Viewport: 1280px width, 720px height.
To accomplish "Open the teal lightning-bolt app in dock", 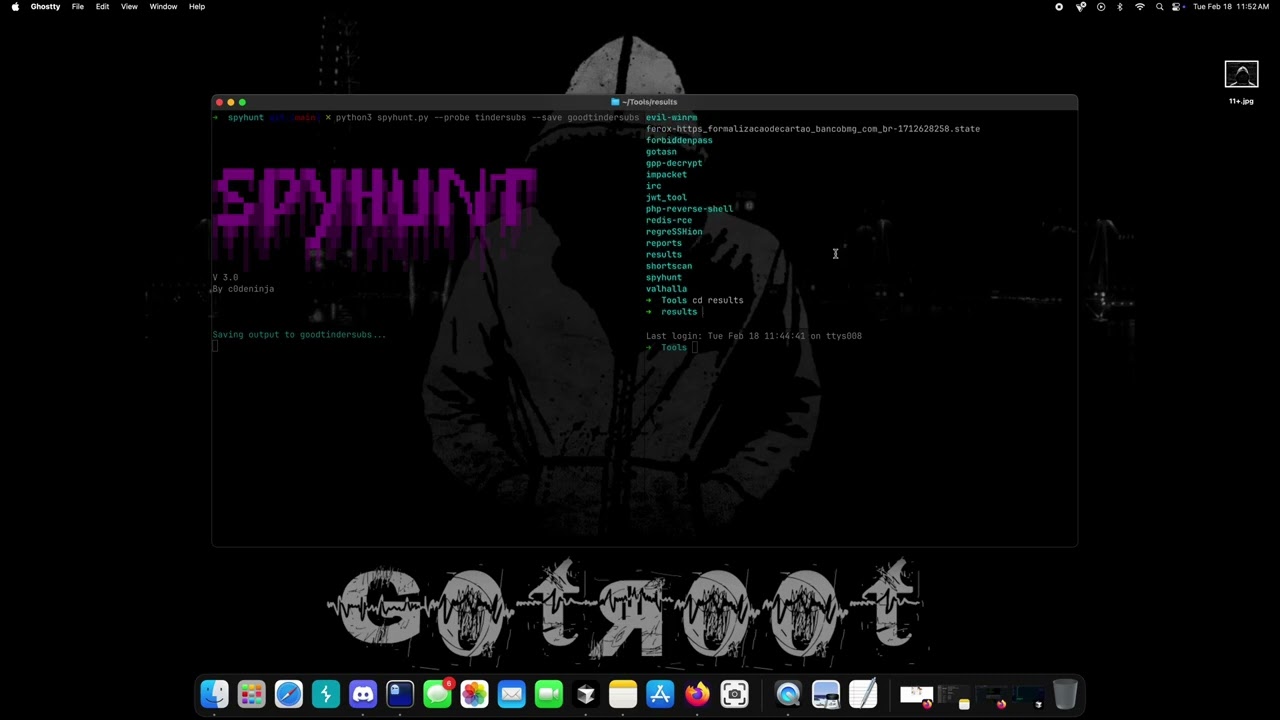I will click(326, 694).
